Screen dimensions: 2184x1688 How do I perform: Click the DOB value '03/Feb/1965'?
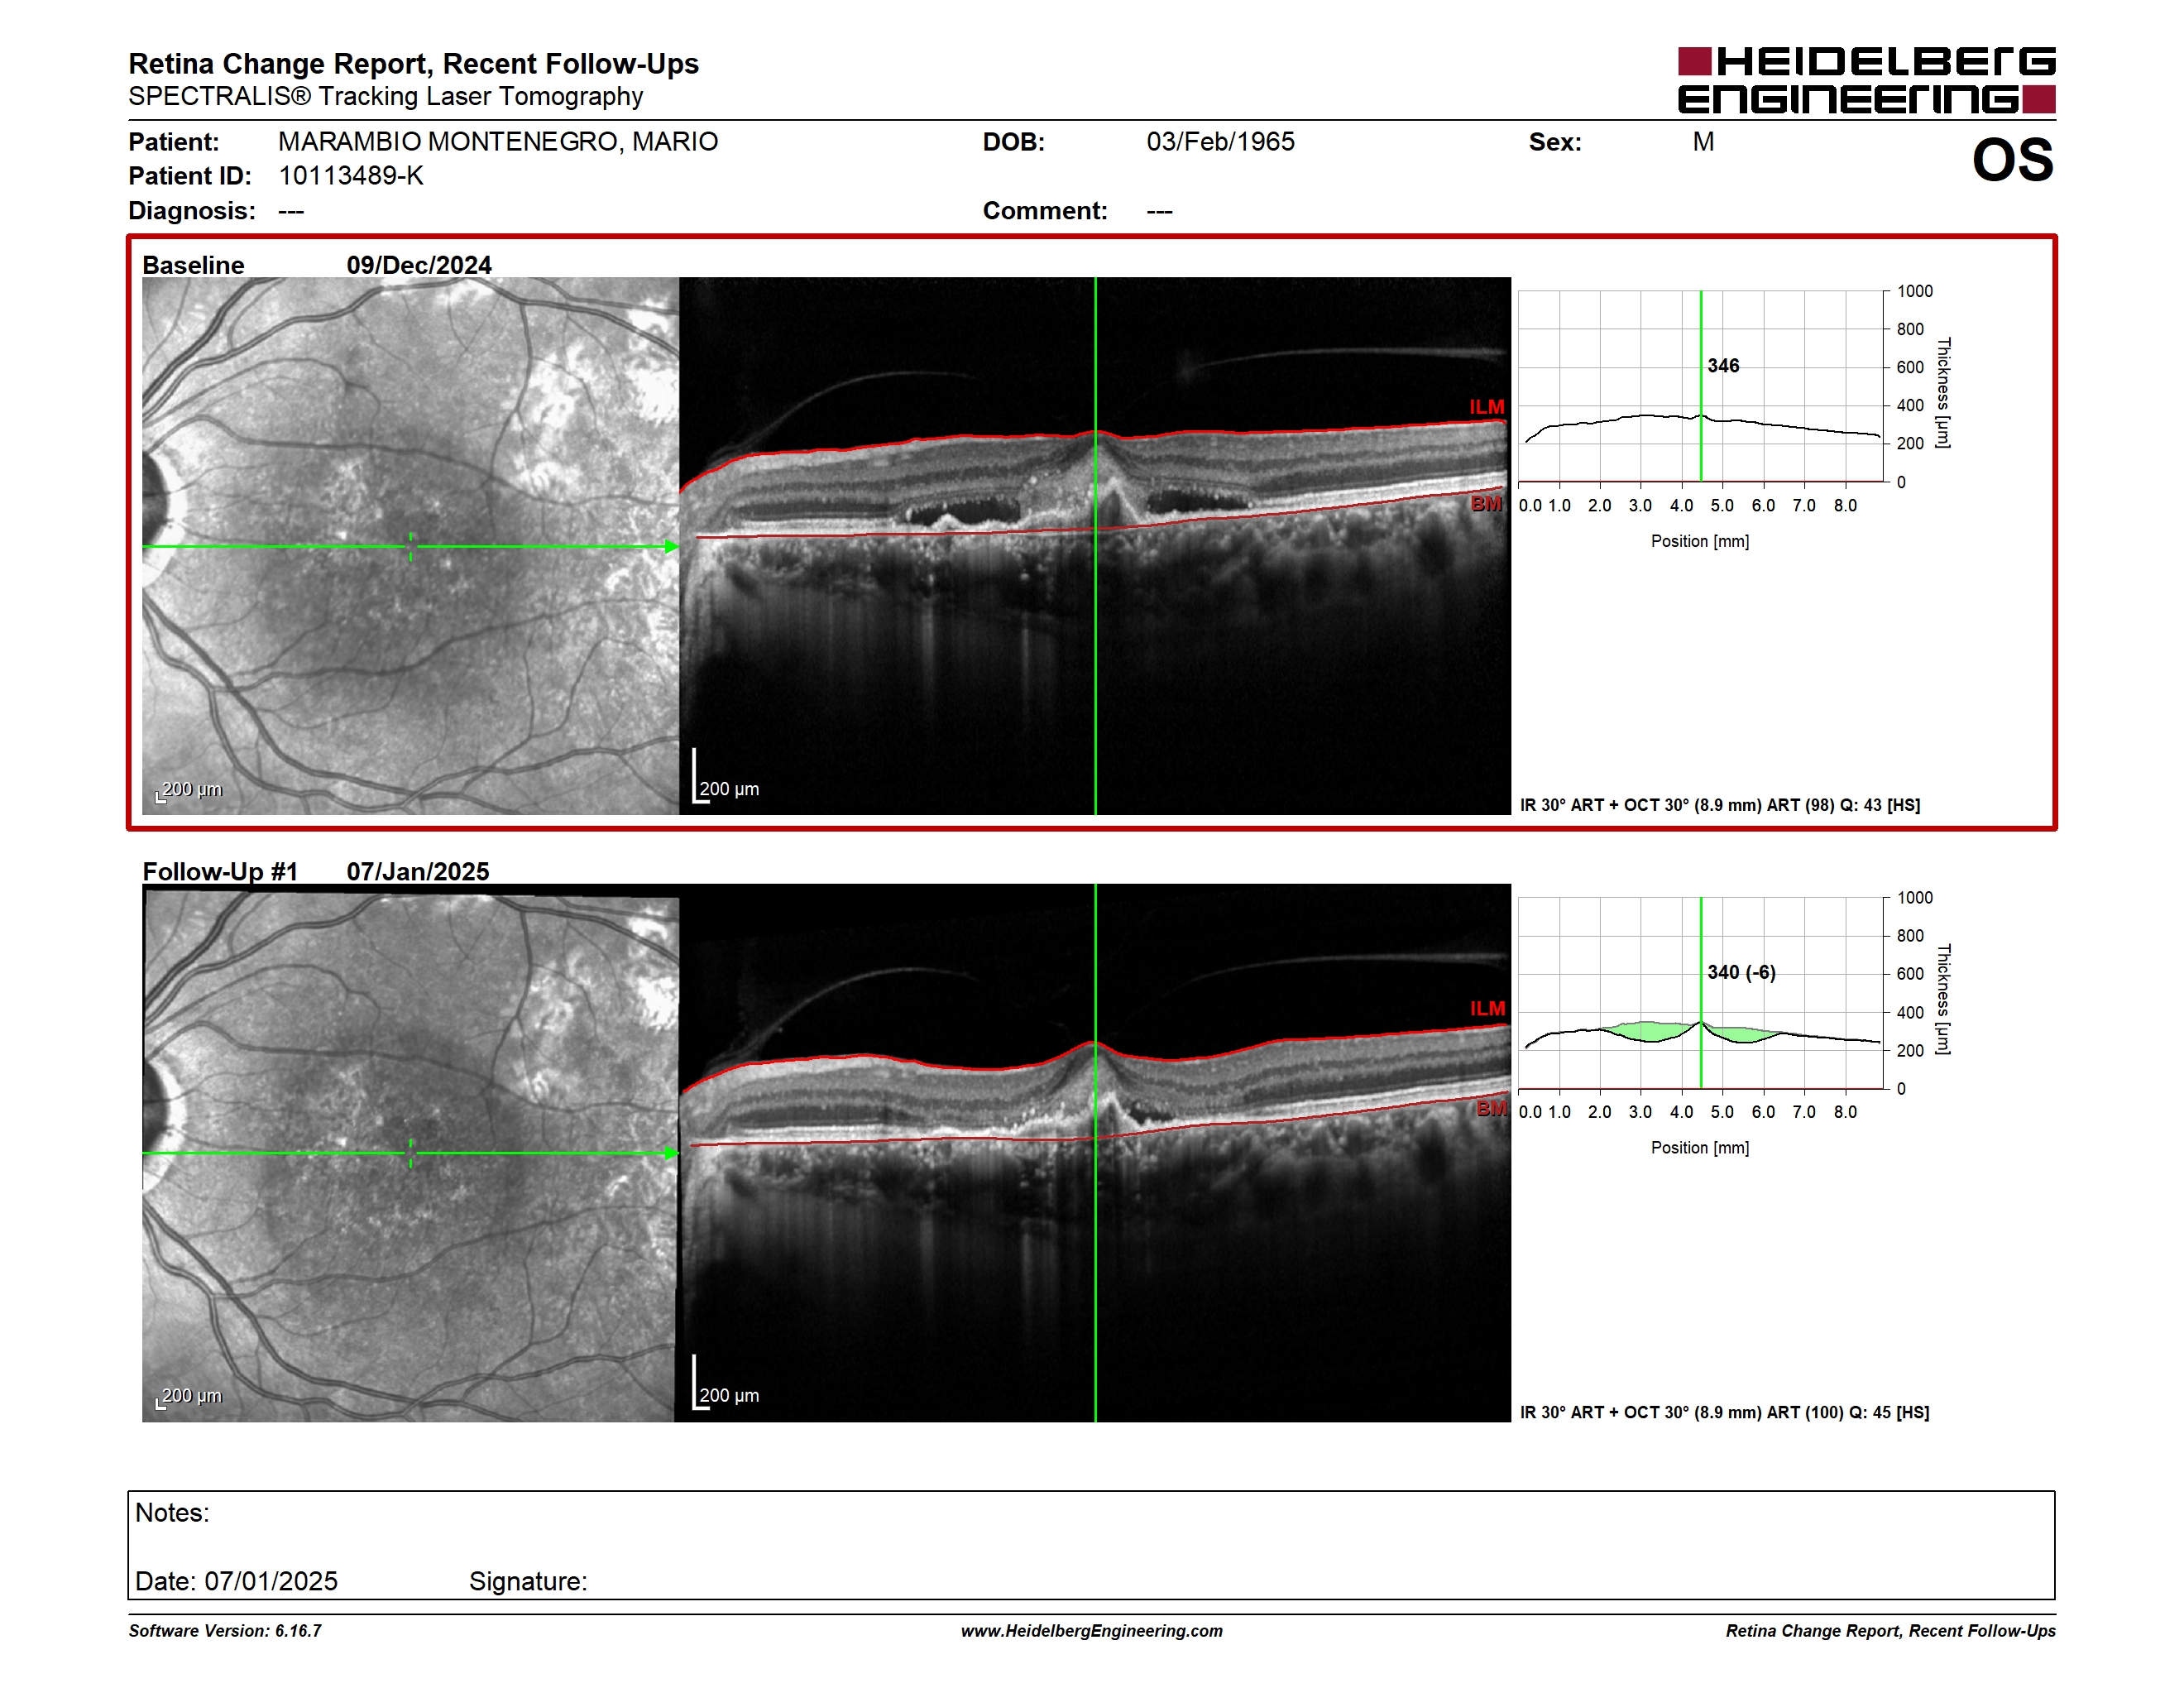1220,142
